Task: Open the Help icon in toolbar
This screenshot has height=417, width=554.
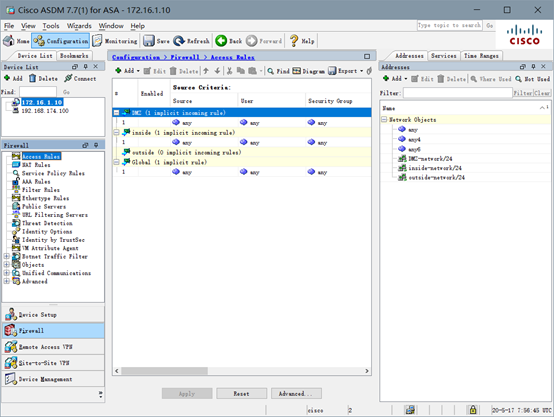Action: click(302, 41)
